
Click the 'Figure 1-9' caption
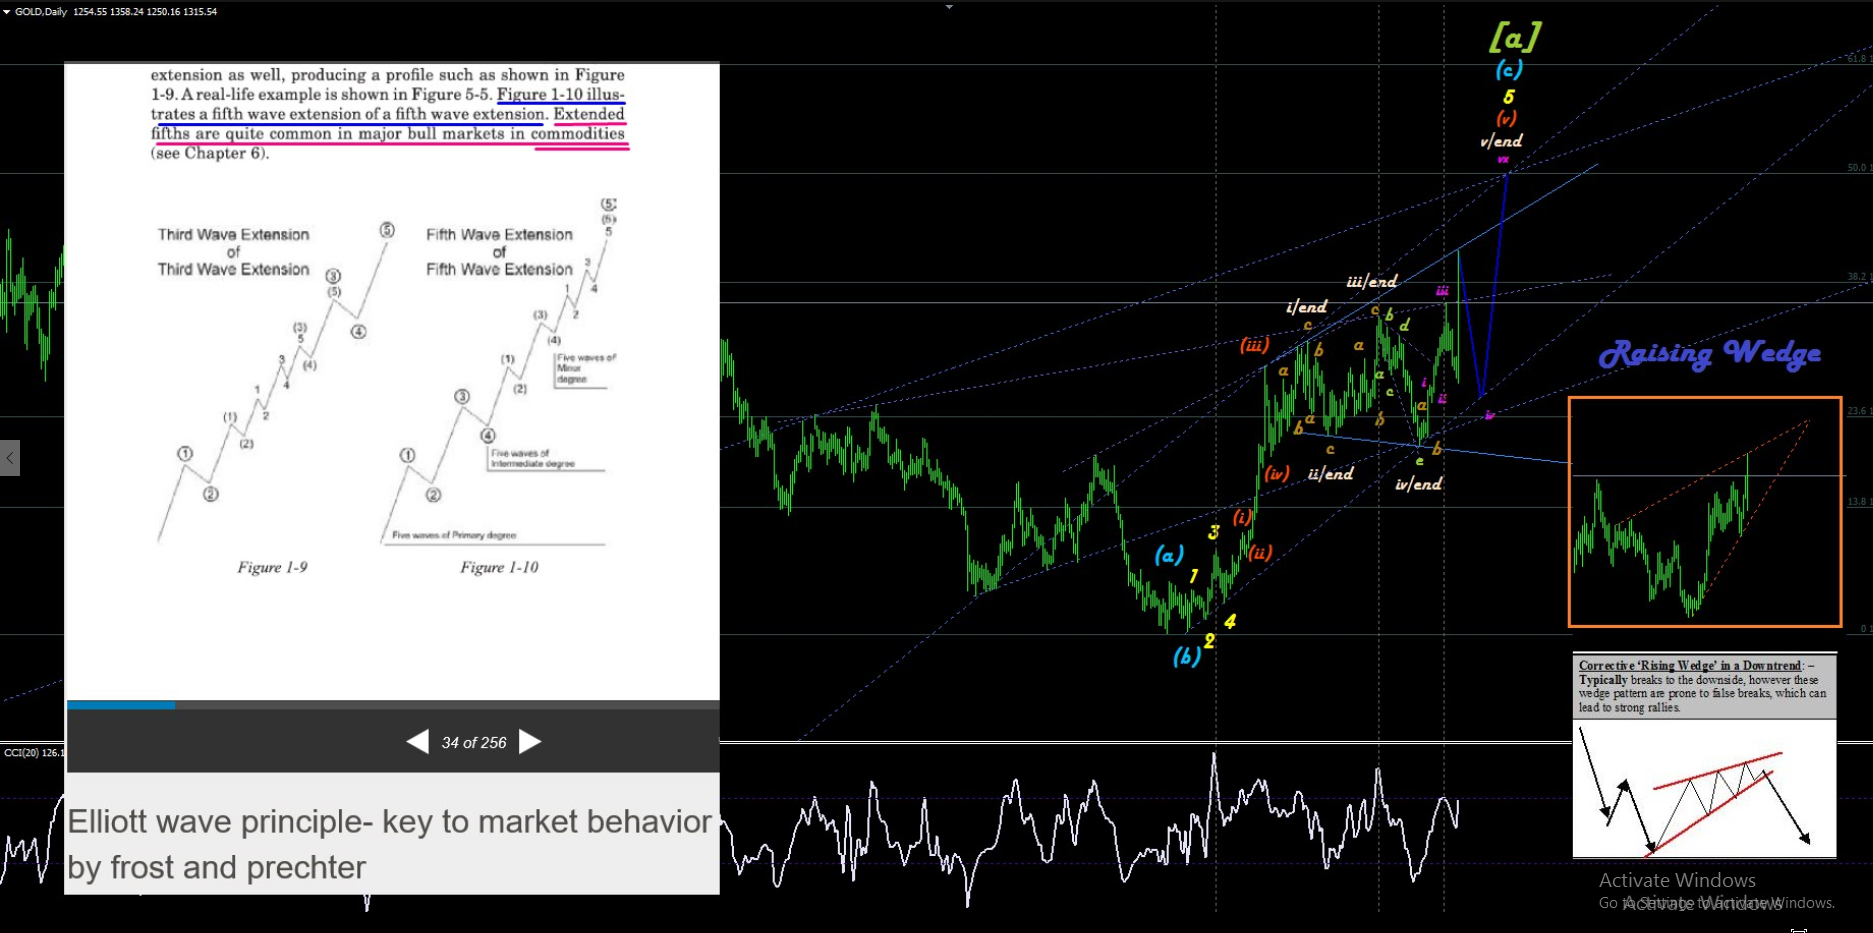tap(272, 567)
